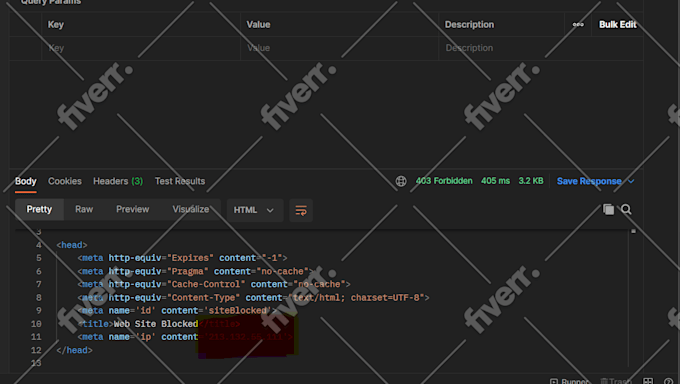Click the Description column header
This screenshot has height=384, width=680.
click(x=469, y=25)
